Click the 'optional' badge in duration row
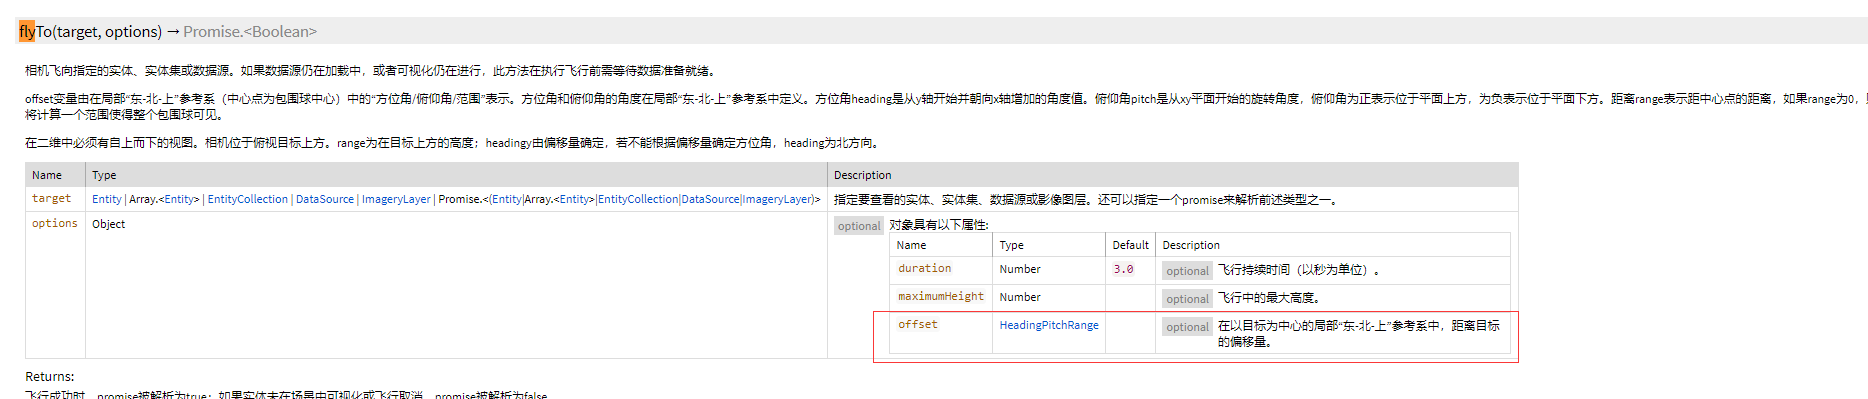This screenshot has height=399, width=1868. click(x=1187, y=271)
